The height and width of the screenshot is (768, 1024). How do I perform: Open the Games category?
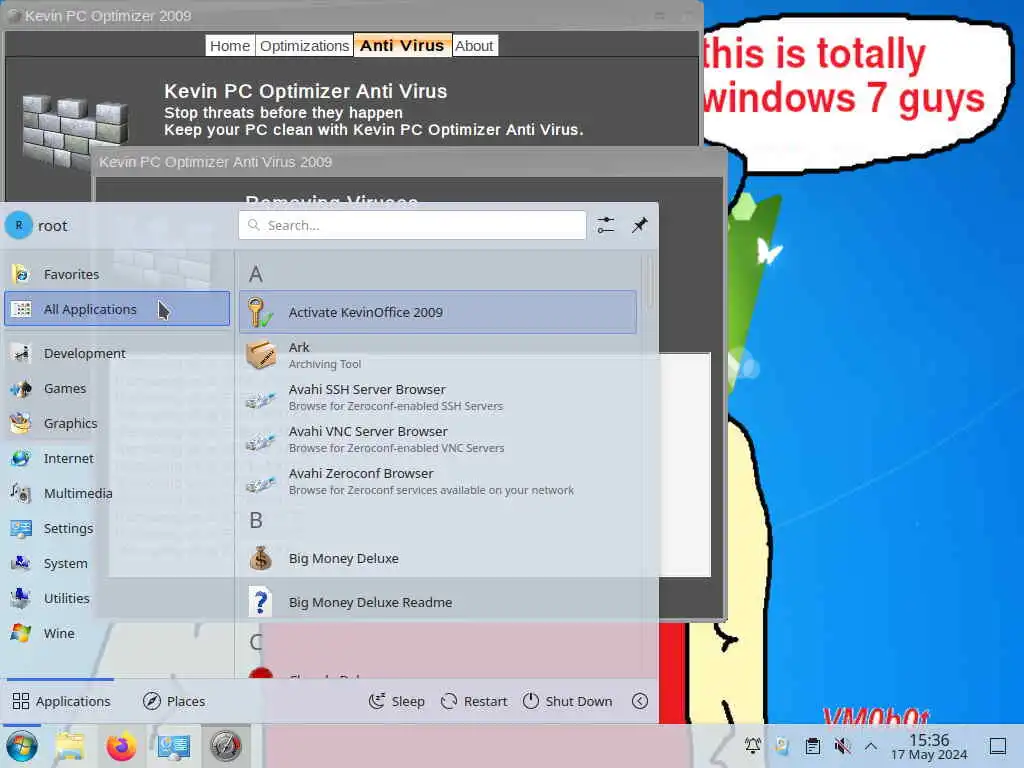(x=117, y=389)
